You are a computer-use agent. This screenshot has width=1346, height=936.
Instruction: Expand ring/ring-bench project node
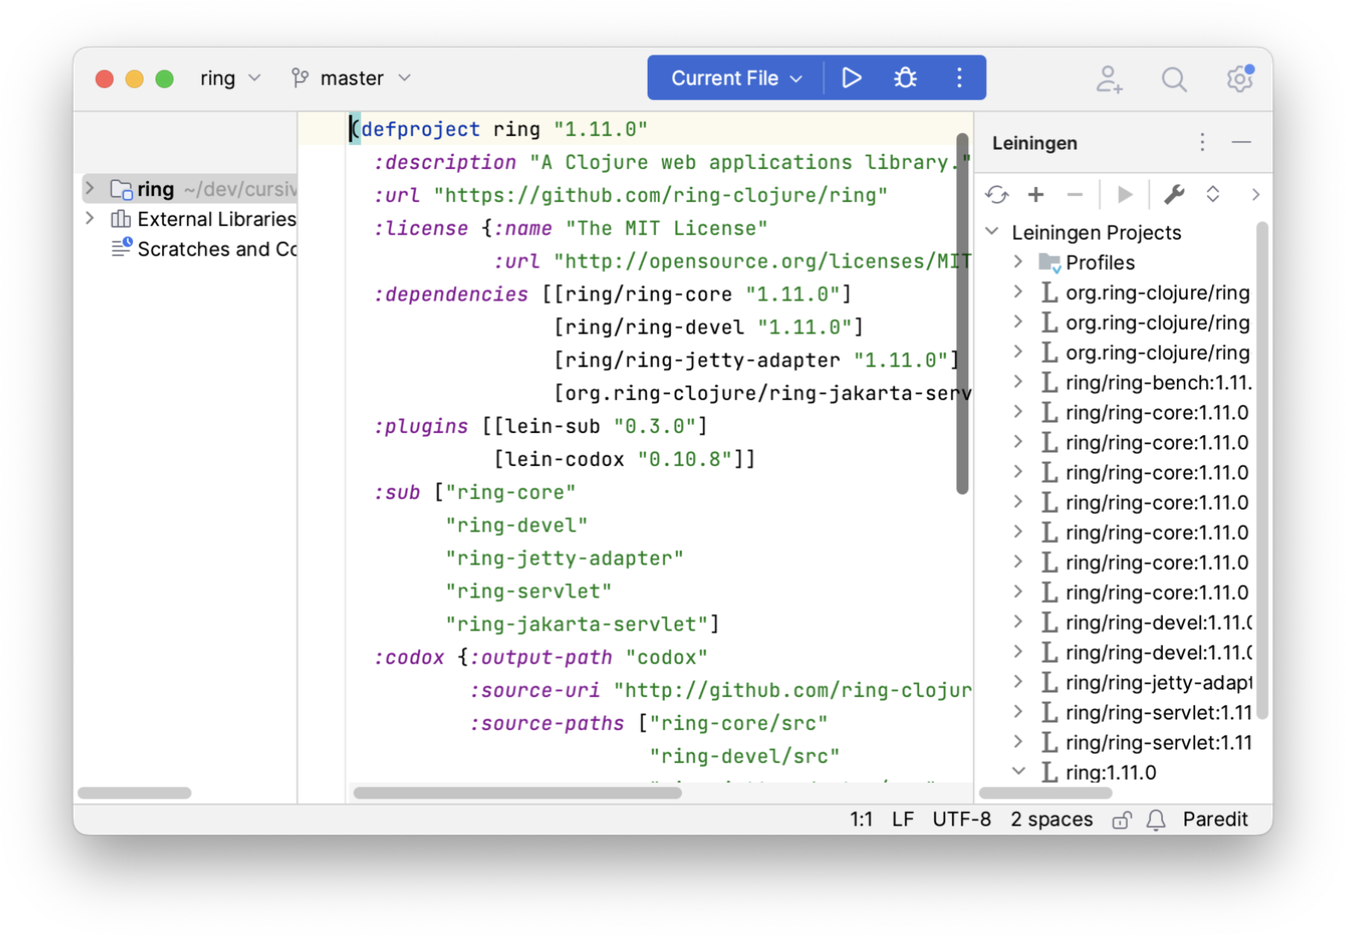(x=1018, y=382)
